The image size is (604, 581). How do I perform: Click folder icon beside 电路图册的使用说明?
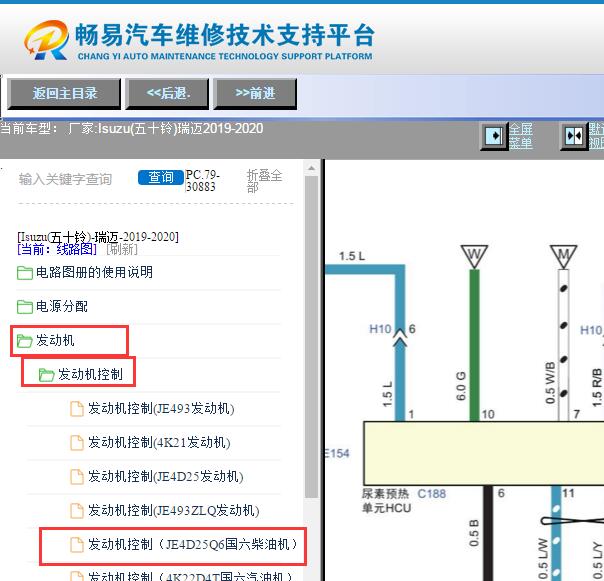[x=25, y=273]
